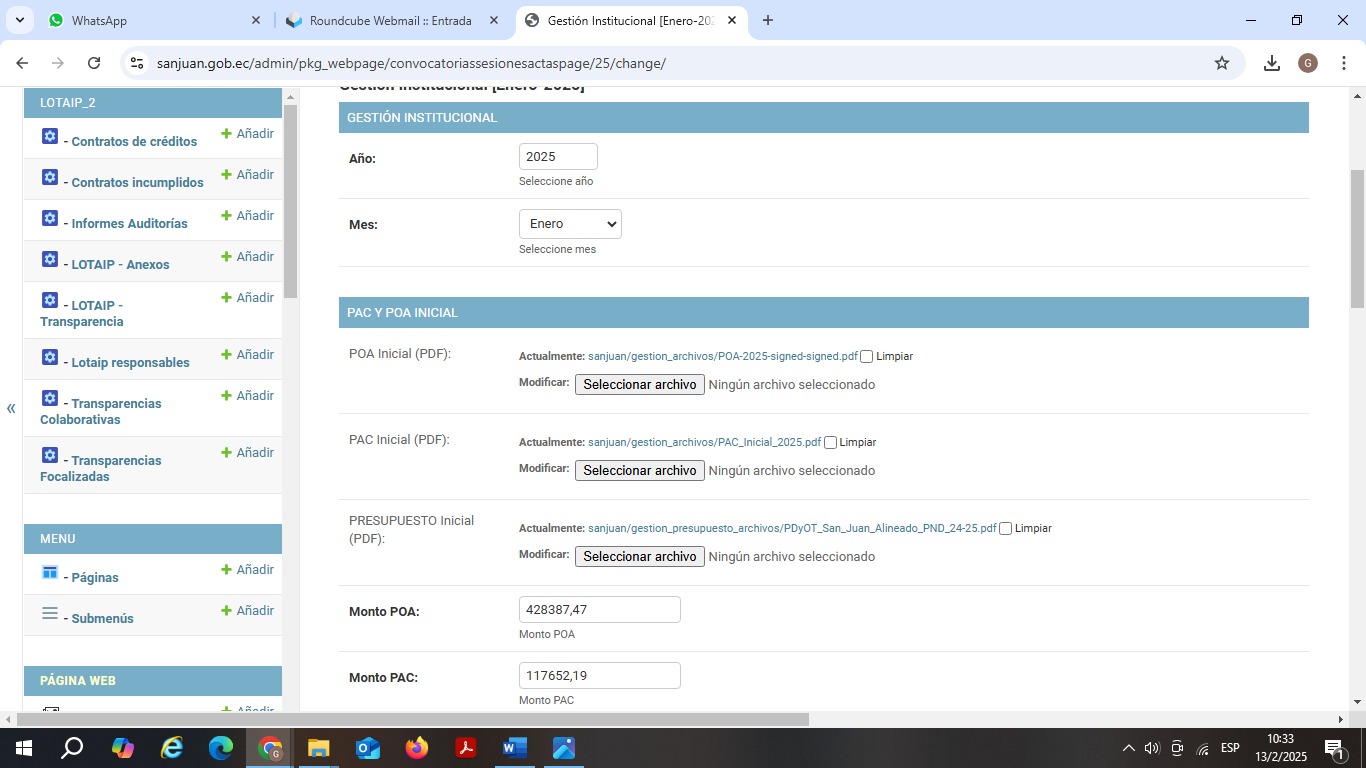
Task: Click the horizontal scrollbar at page bottom
Action: 412,719
